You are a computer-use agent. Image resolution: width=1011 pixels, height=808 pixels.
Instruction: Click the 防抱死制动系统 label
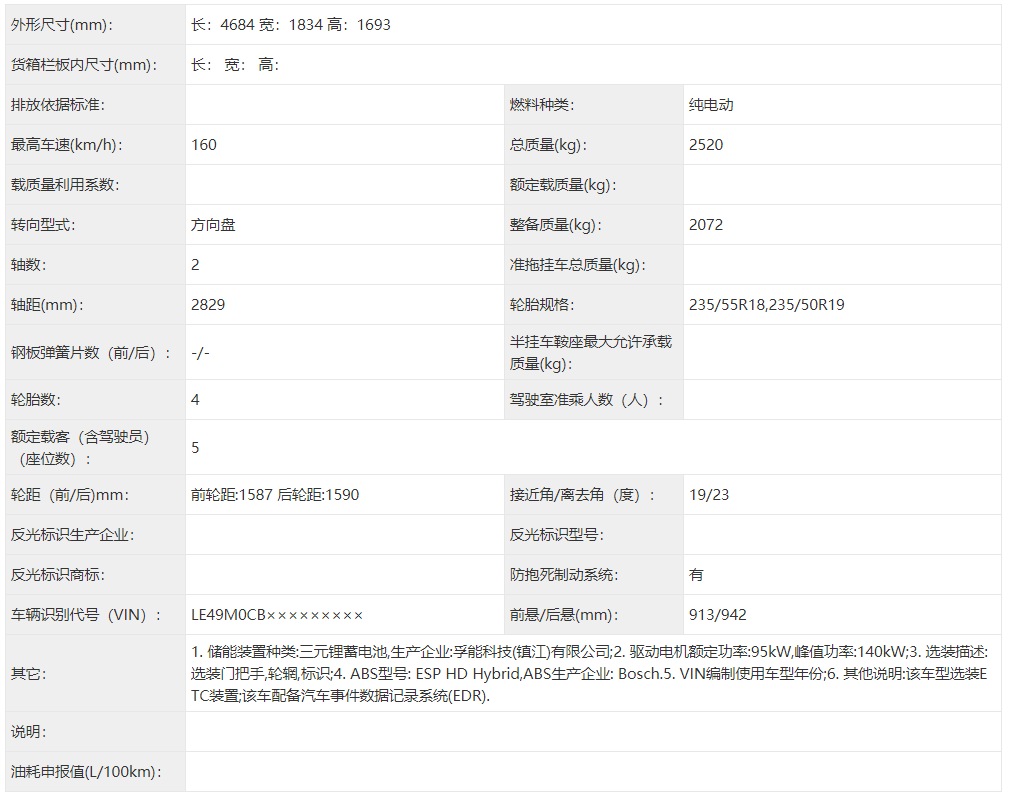pyautogui.click(x=564, y=575)
